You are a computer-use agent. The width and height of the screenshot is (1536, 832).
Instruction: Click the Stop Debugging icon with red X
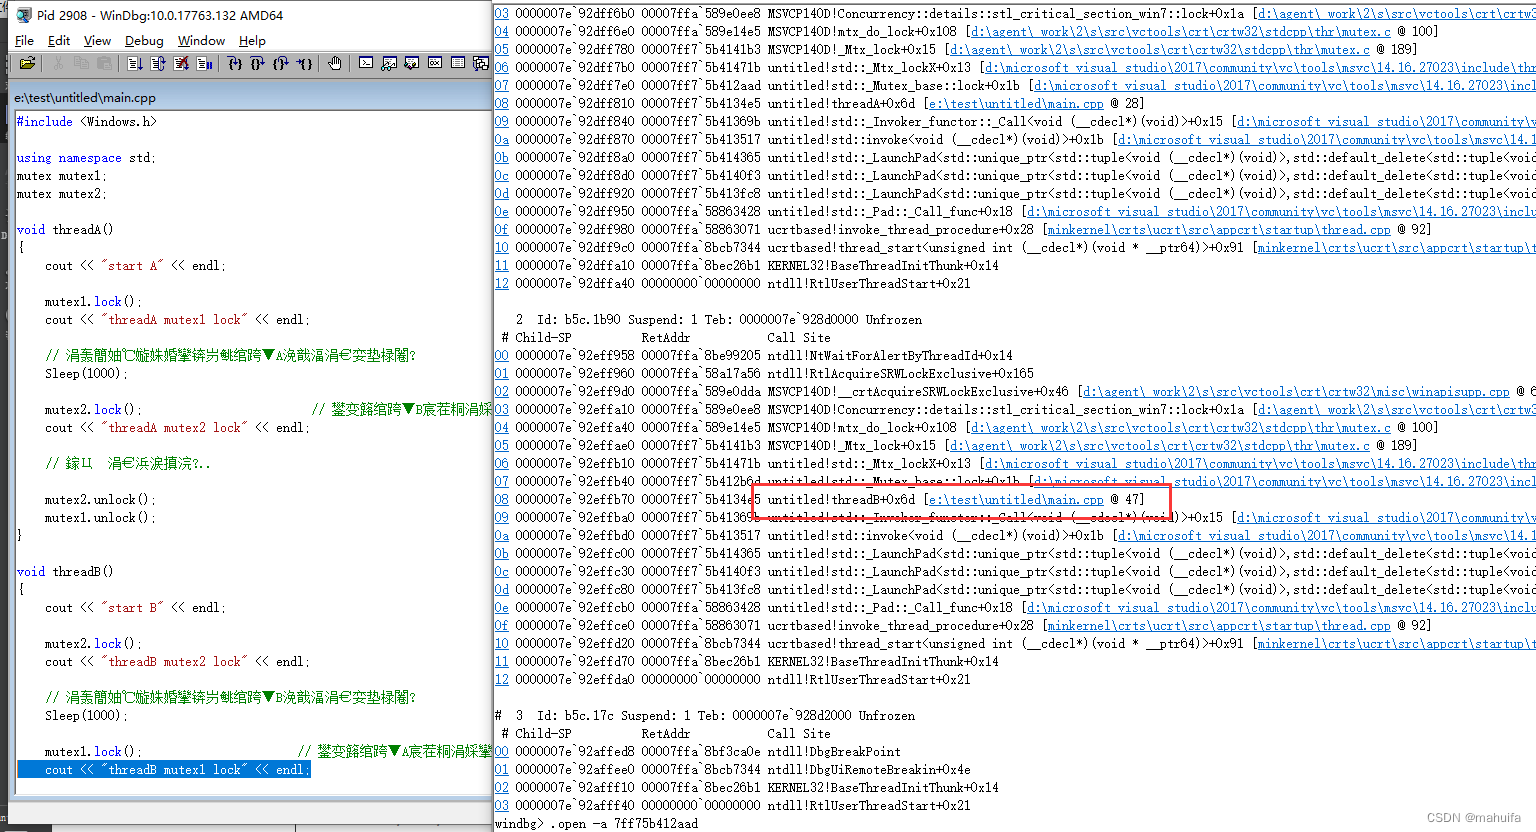pos(181,63)
